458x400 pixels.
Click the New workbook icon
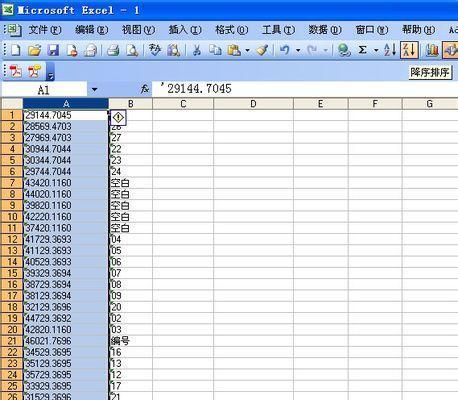coord(16,50)
